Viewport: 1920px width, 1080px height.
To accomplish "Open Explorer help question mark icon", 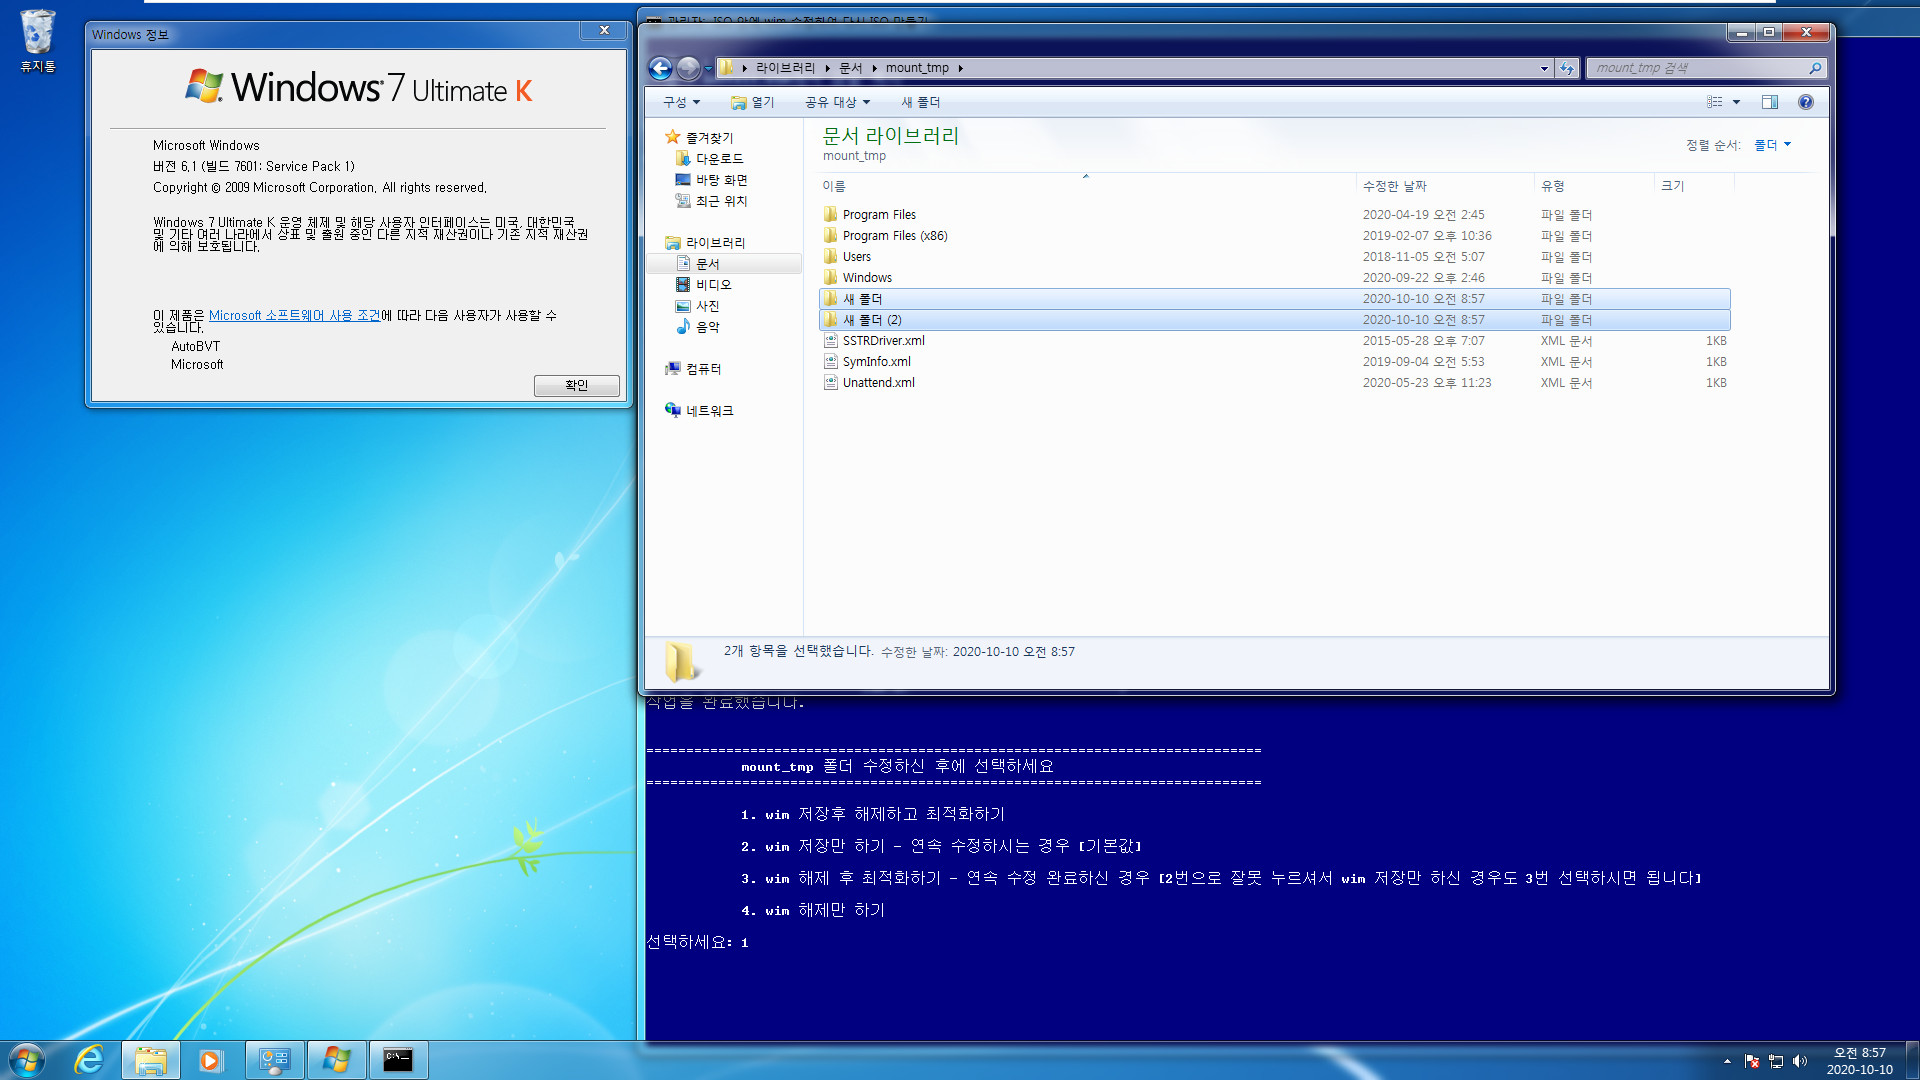I will (1805, 102).
